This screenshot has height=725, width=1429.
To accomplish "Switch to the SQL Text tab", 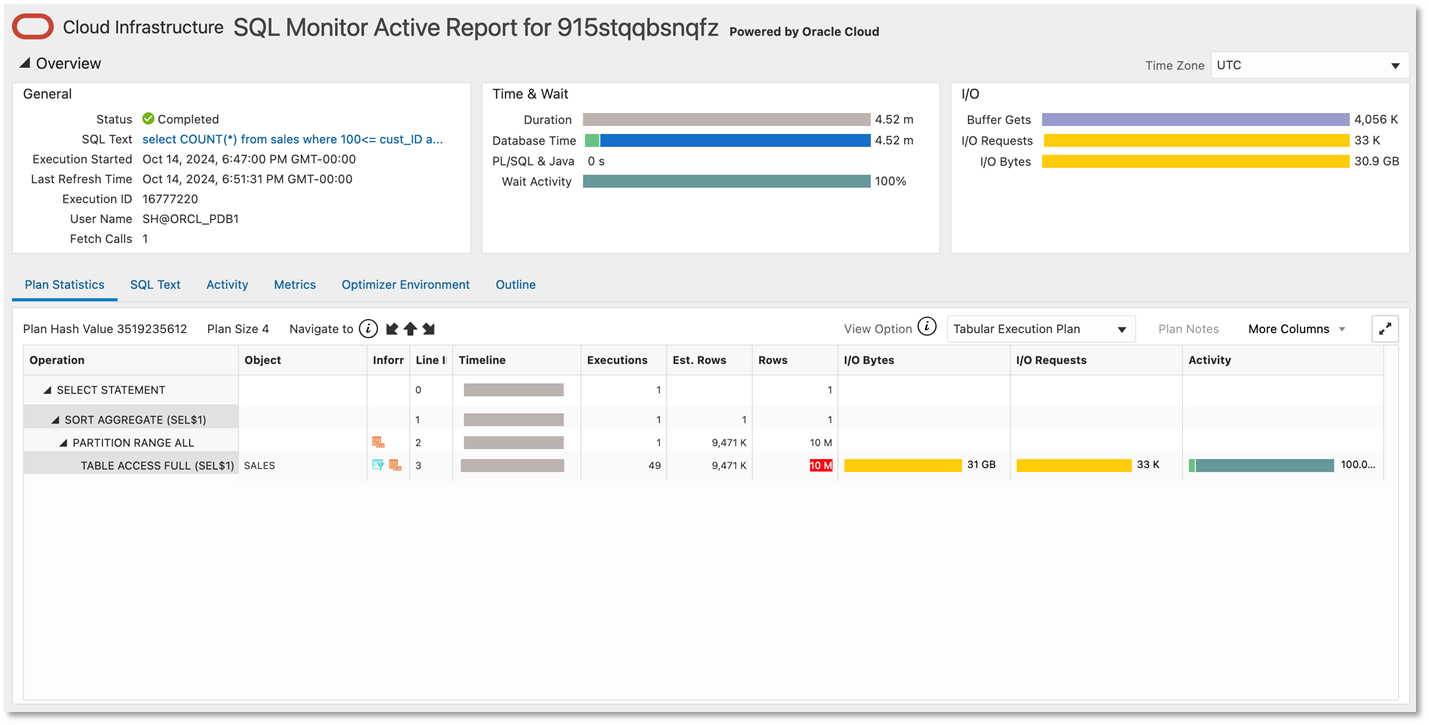I will (155, 284).
